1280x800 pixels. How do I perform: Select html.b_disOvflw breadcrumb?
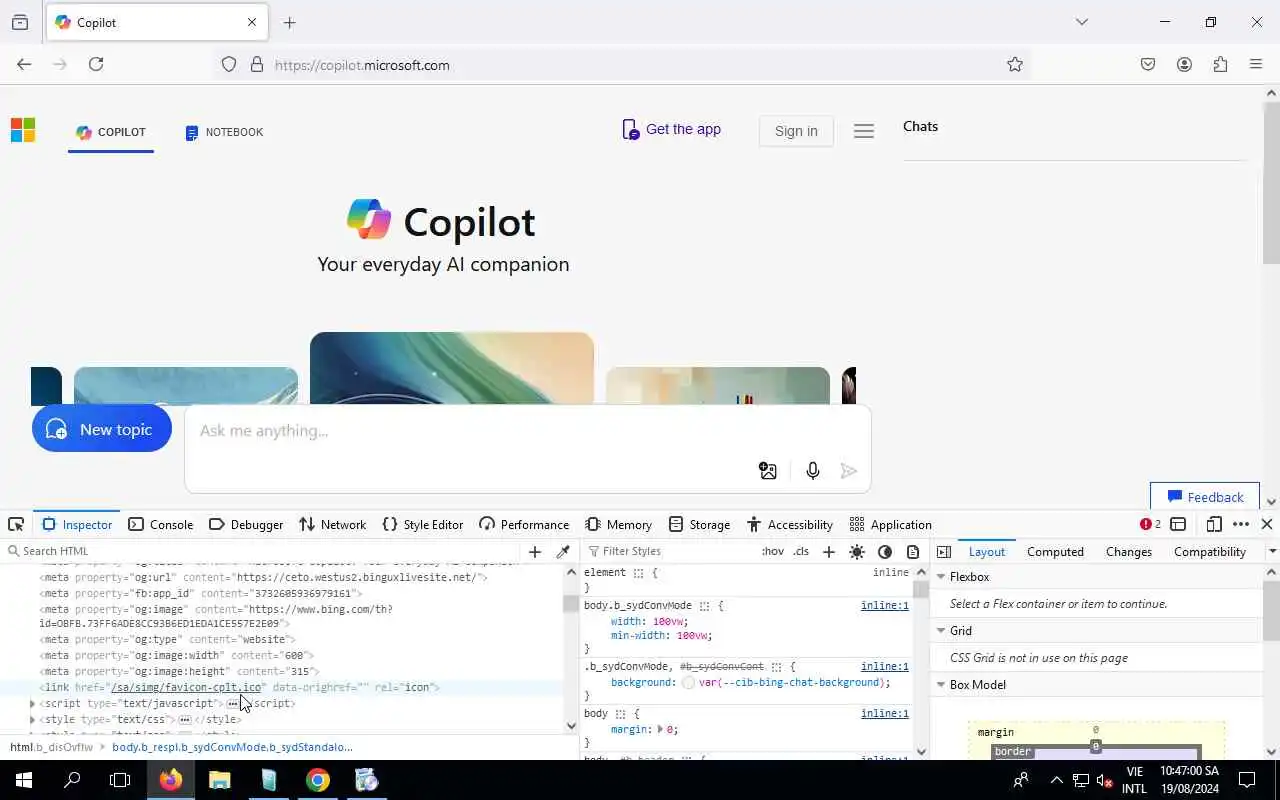click(x=51, y=747)
